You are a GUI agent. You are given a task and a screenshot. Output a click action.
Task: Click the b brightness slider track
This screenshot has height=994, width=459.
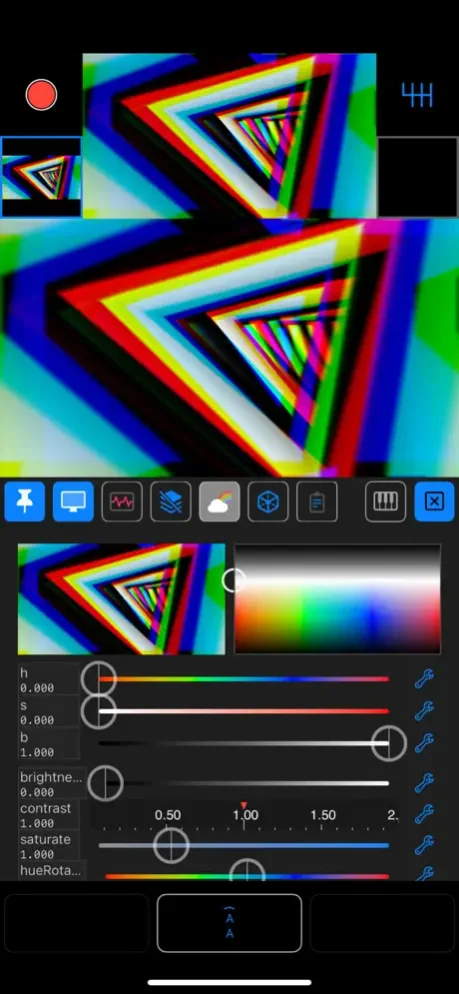(x=243, y=743)
